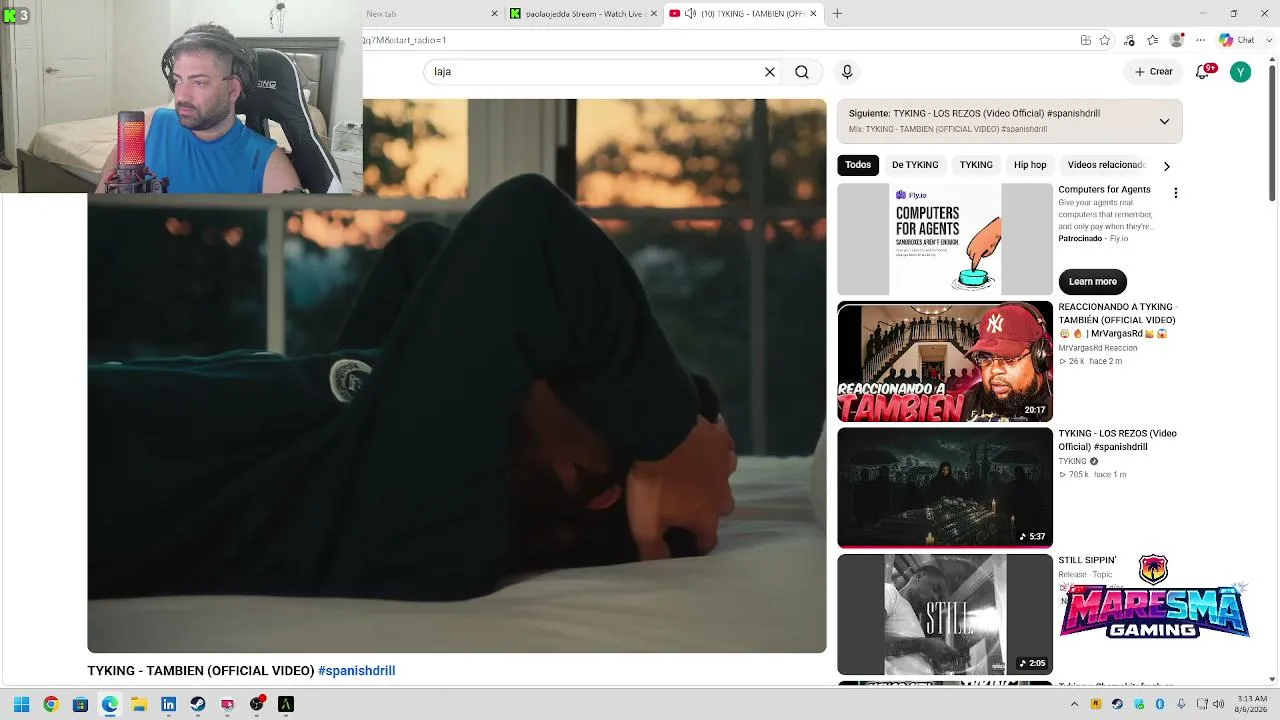
Task: Click the Computers for Agents ad title
Action: click(1104, 190)
